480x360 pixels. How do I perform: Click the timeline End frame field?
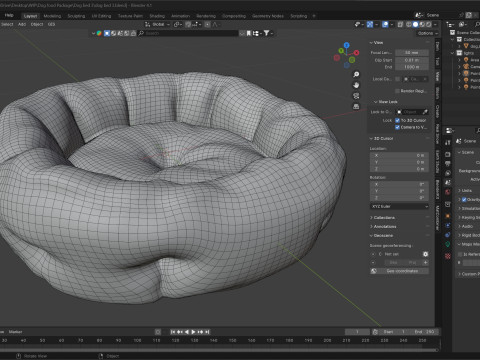click(x=424, y=332)
